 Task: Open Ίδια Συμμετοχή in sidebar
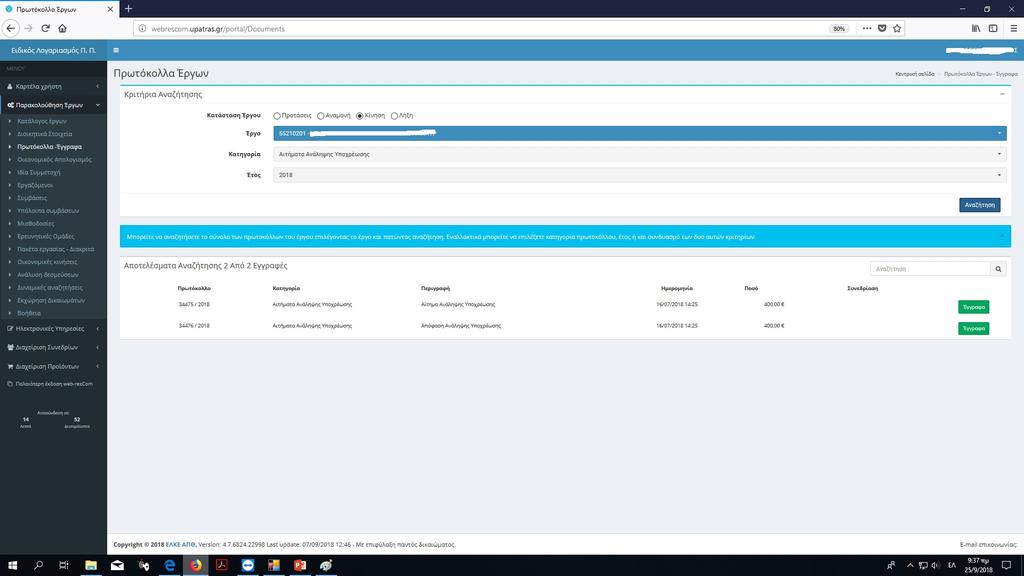coord(39,172)
